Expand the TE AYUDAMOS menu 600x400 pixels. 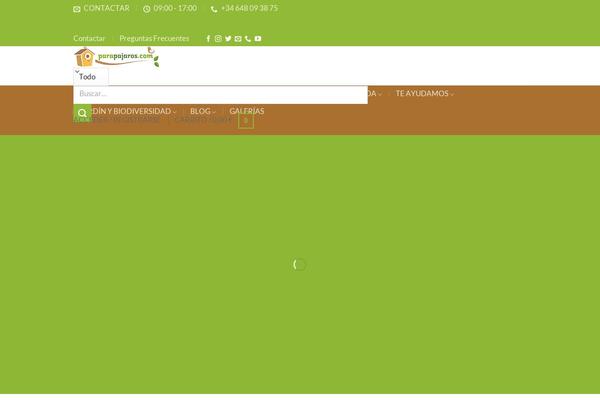pyautogui.click(x=424, y=93)
